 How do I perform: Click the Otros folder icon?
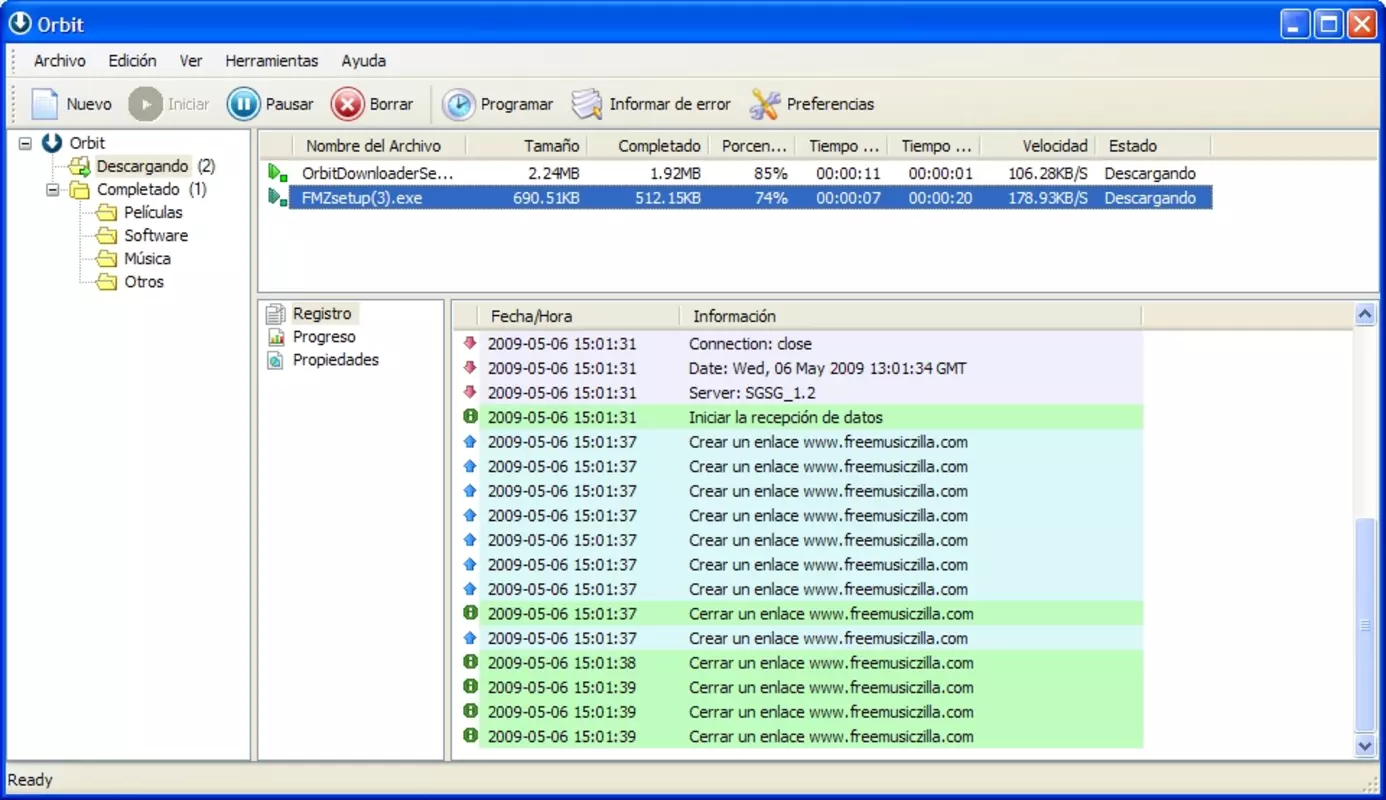point(106,282)
